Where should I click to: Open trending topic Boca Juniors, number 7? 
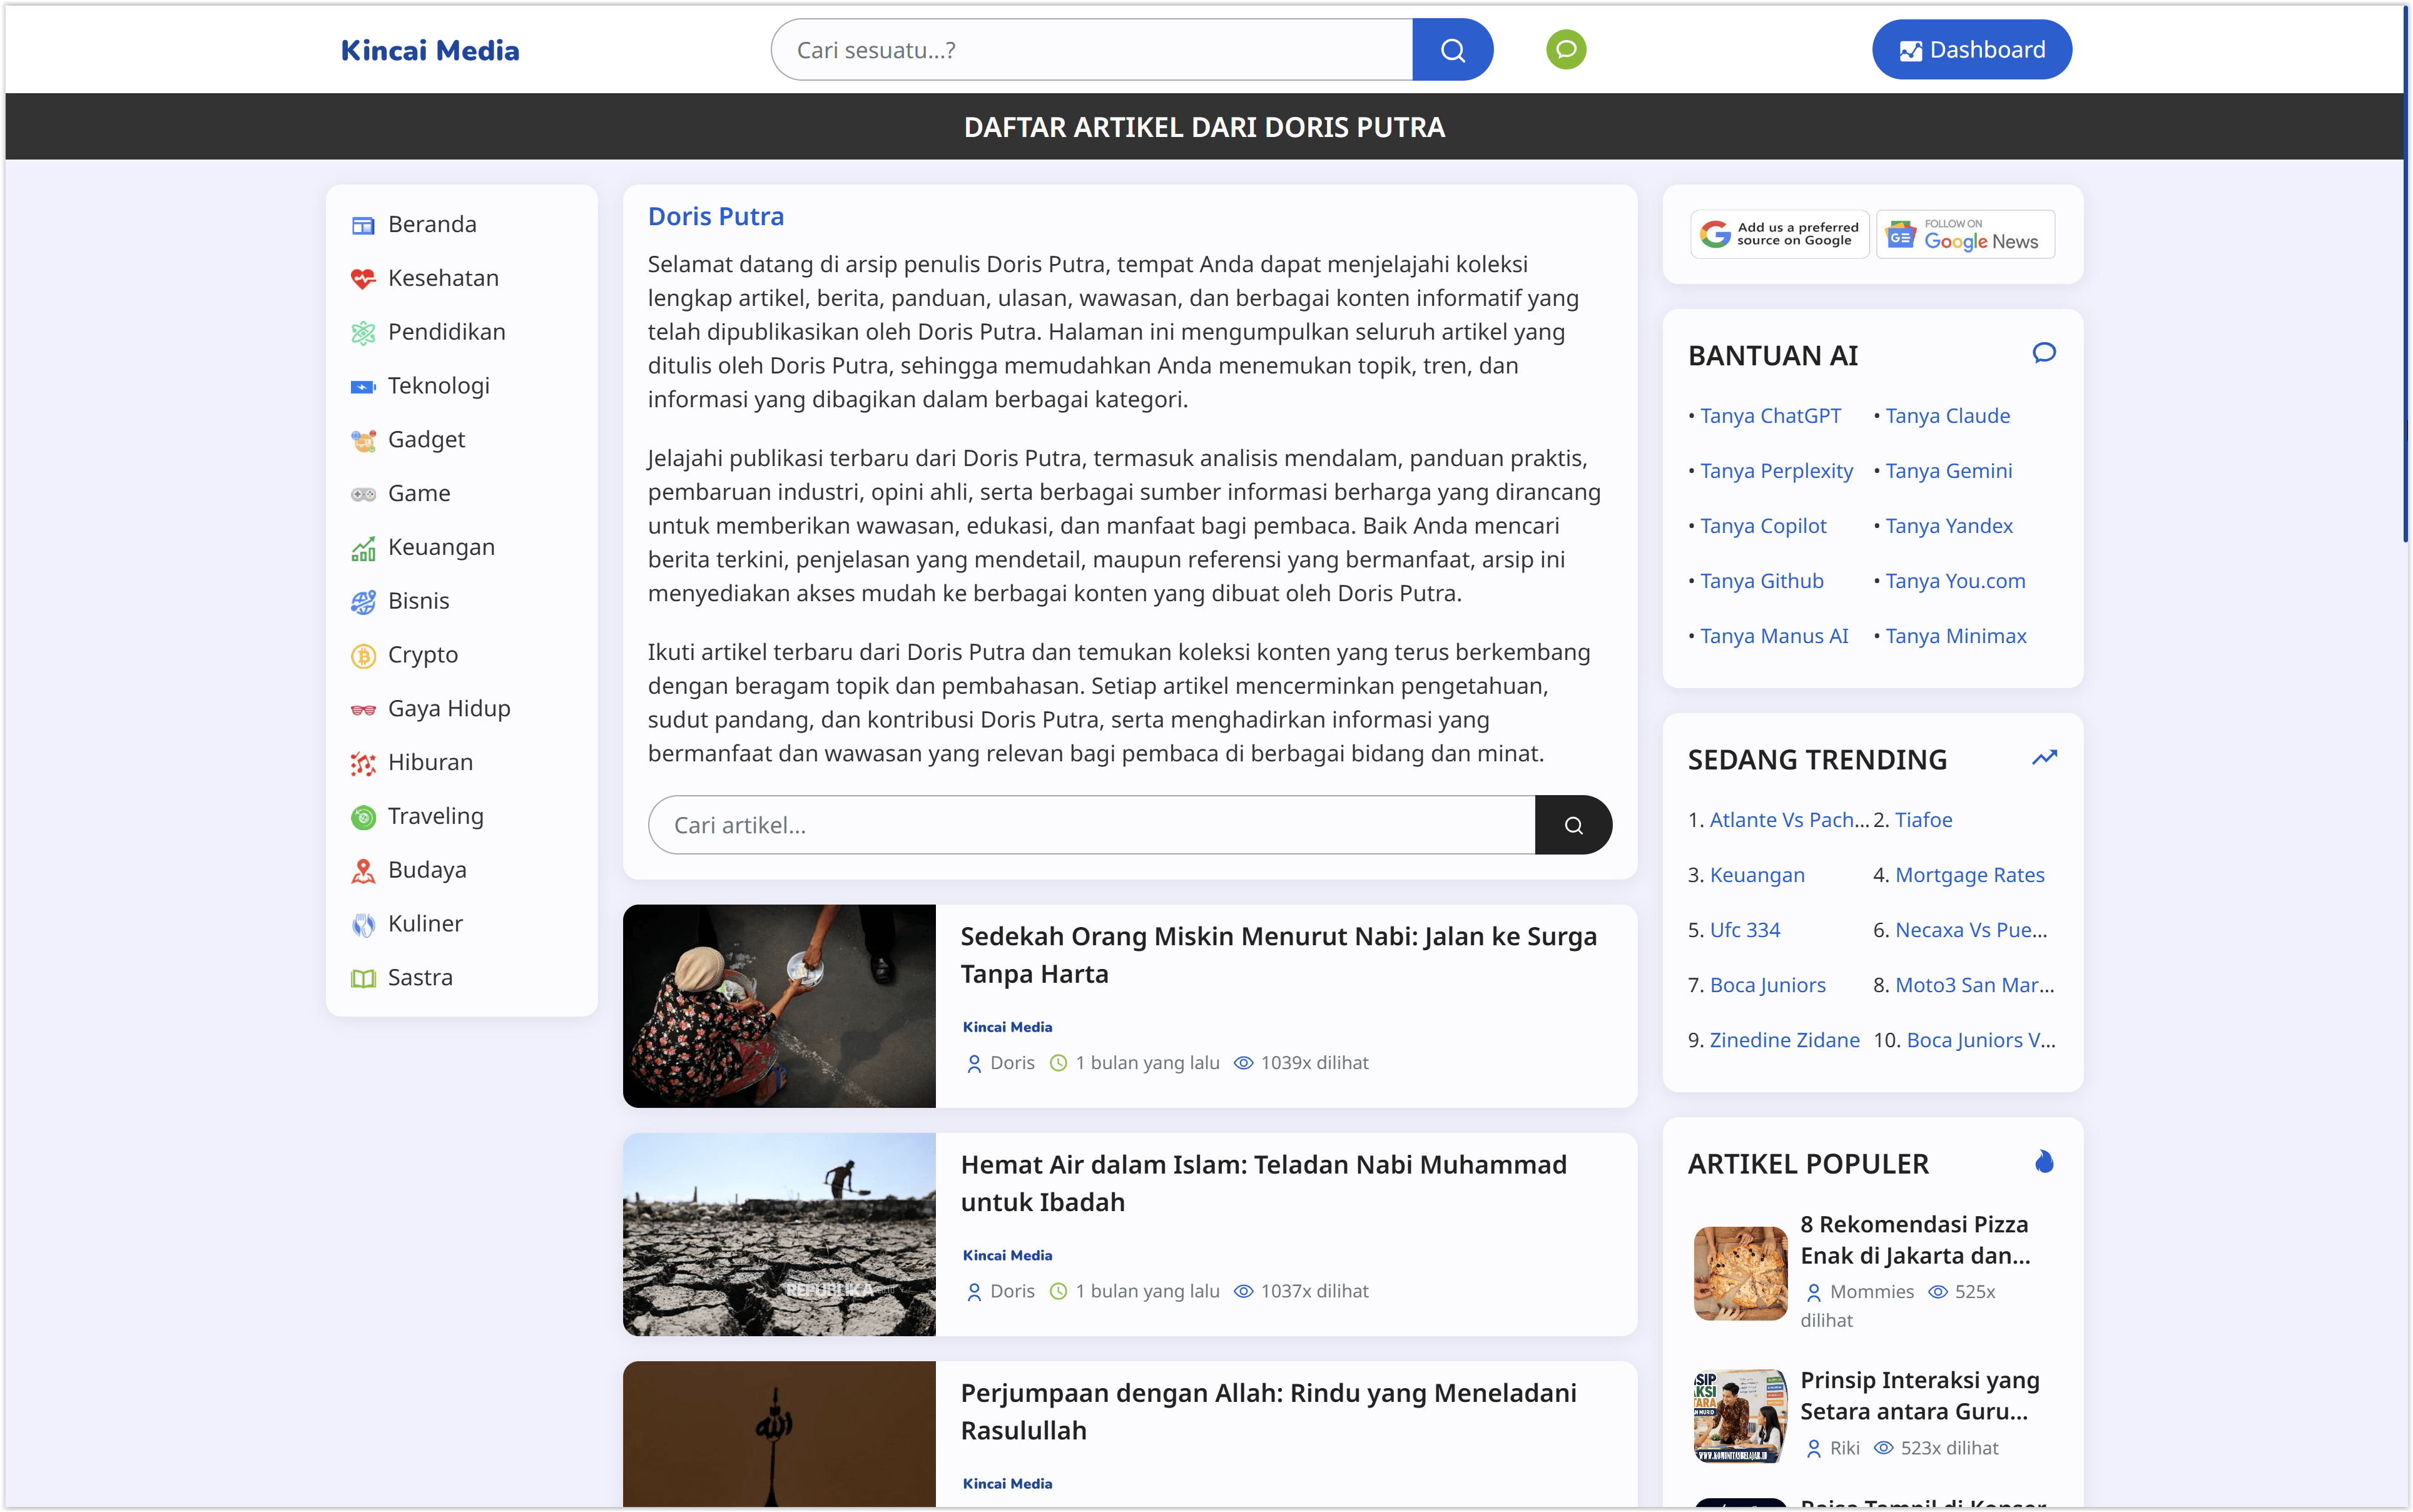(x=1767, y=985)
